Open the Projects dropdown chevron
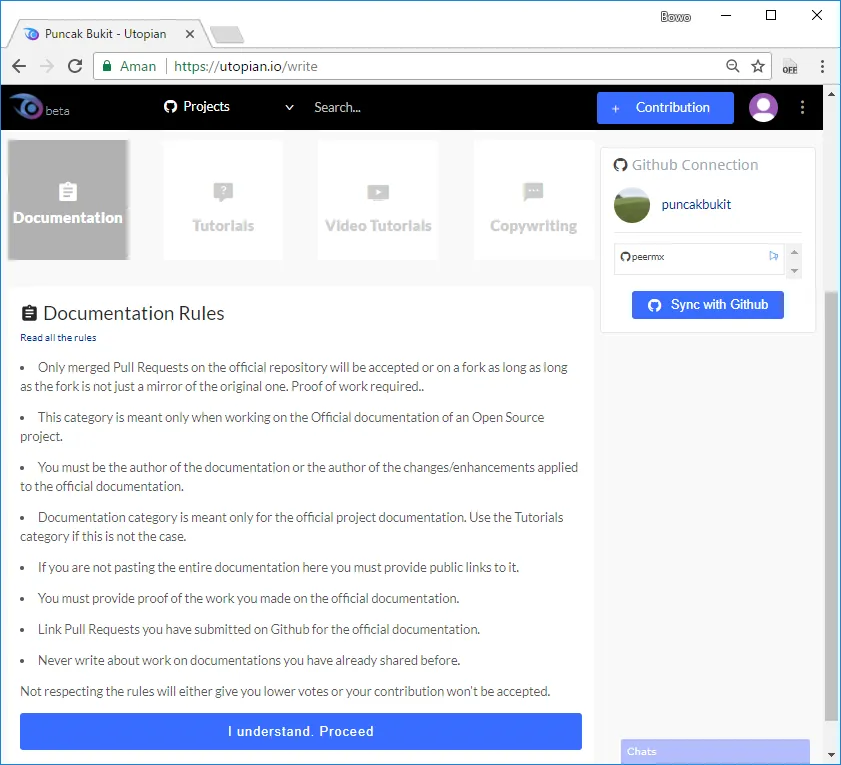This screenshot has height=765, width=841. [289, 107]
